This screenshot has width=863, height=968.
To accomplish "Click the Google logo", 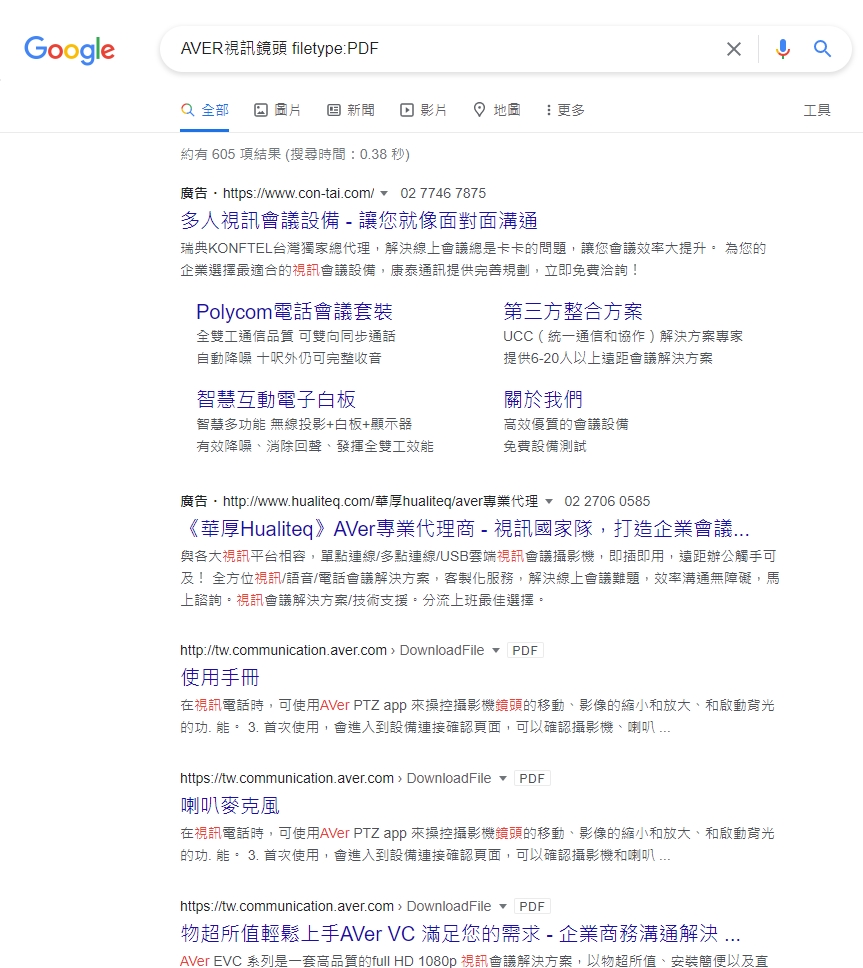I will pyautogui.click(x=69, y=49).
